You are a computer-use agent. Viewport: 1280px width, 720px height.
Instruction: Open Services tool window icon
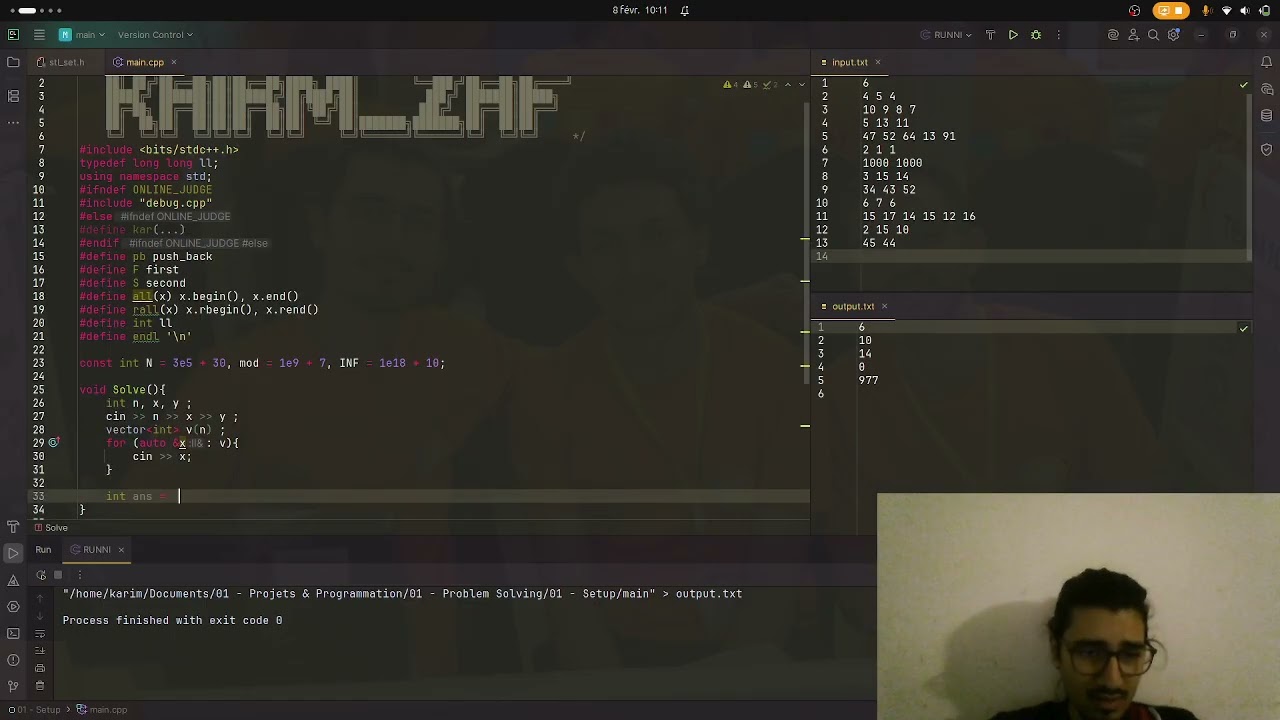[x=13, y=606]
